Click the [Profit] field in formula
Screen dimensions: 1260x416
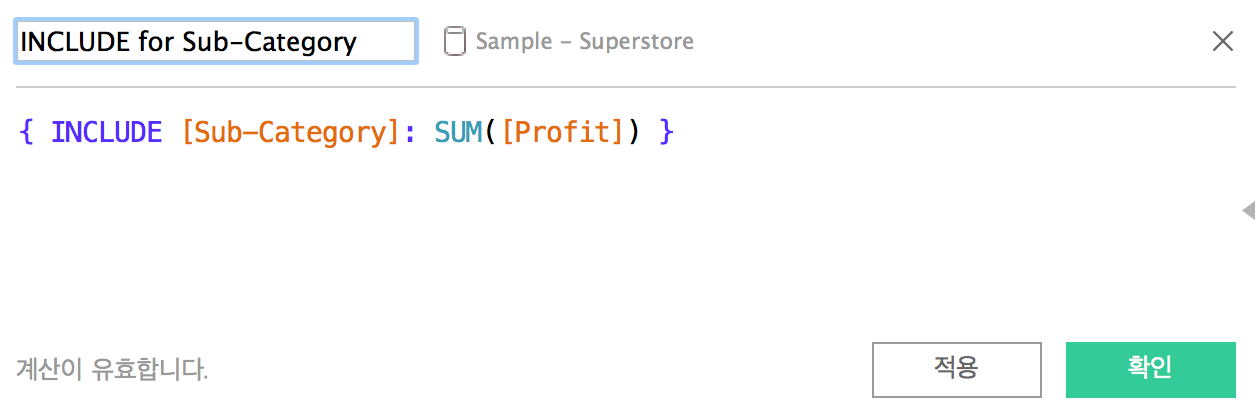[563, 132]
